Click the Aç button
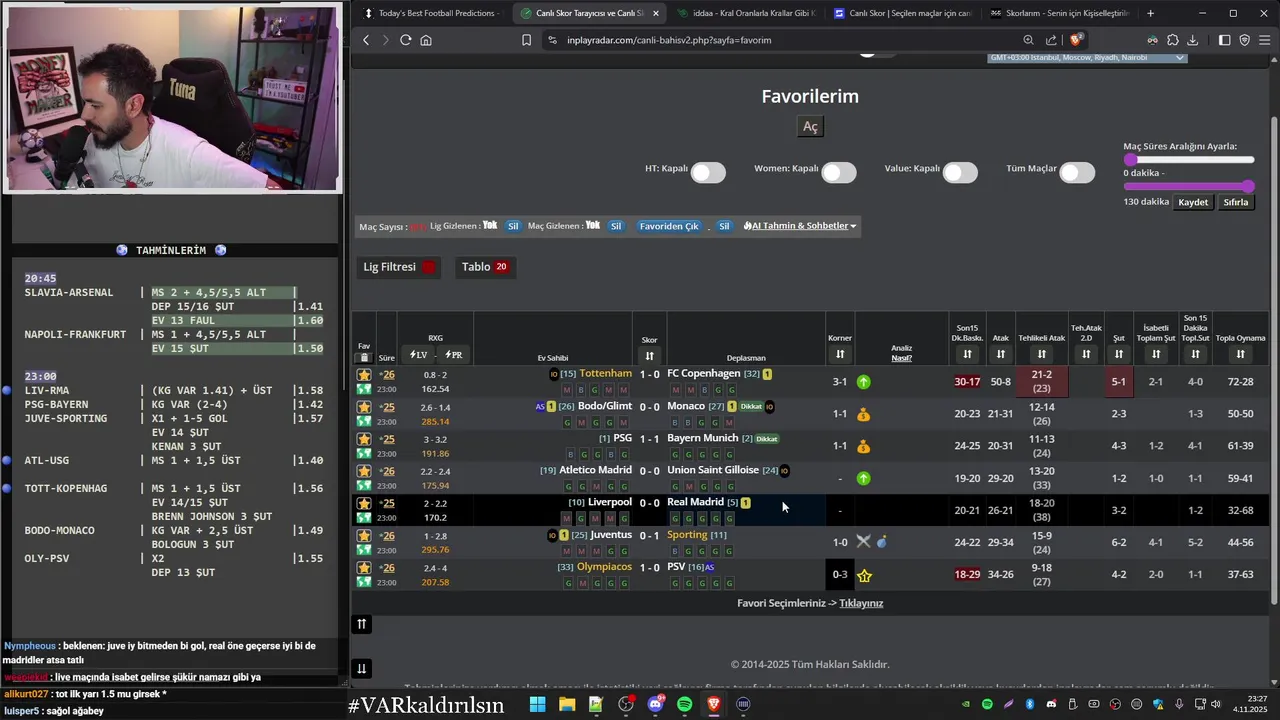 (810, 126)
